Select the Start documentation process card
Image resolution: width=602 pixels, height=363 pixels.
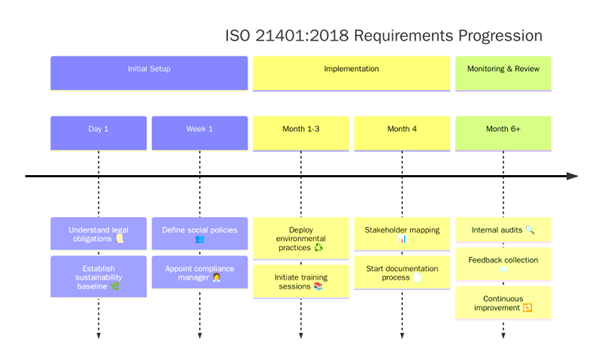point(402,273)
